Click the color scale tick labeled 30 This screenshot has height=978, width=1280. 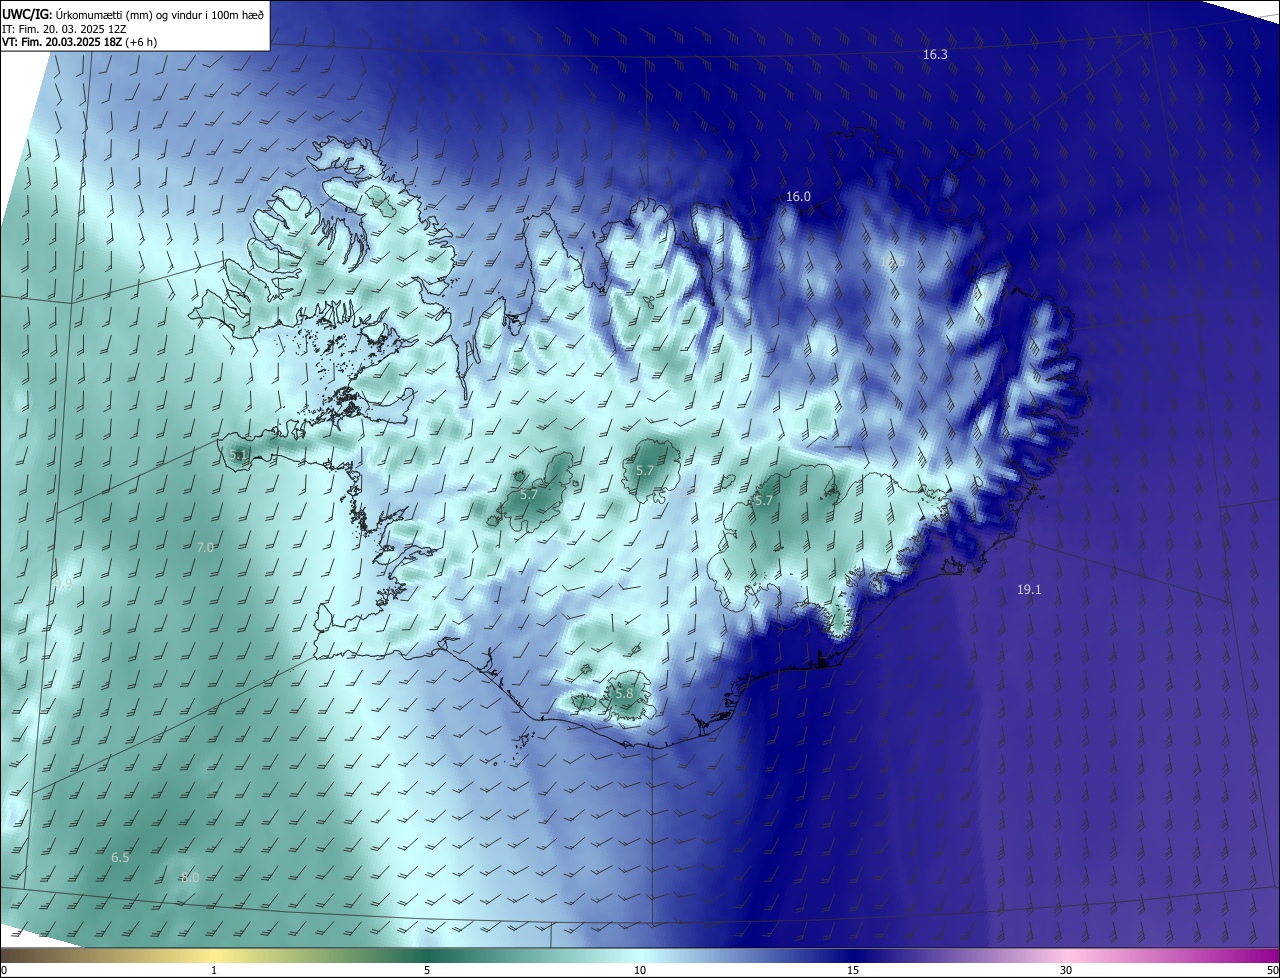coord(1066,970)
